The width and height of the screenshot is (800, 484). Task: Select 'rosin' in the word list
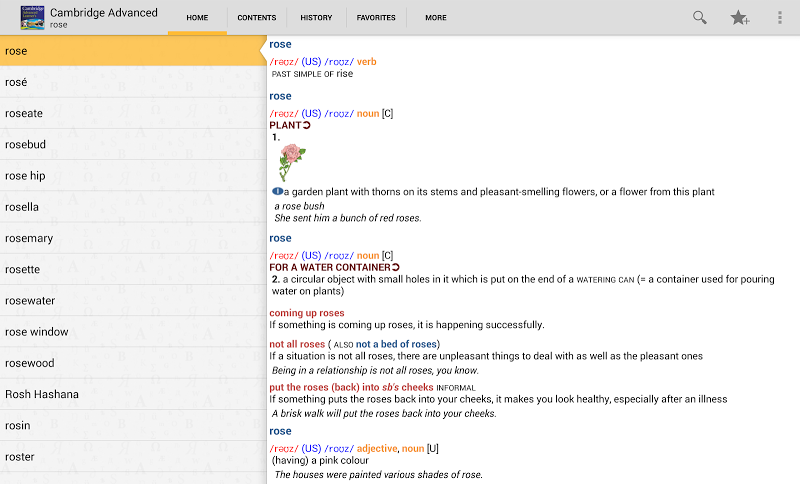coord(133,425)
